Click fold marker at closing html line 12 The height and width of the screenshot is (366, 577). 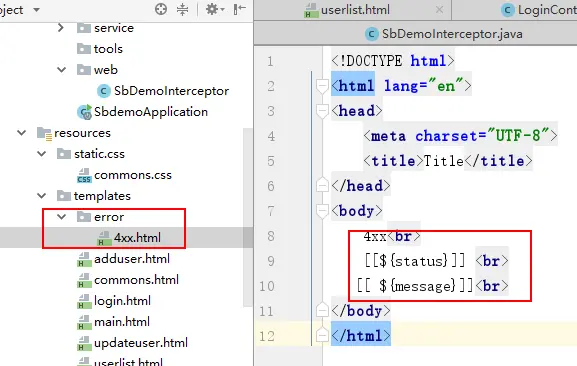click(322, 335)
